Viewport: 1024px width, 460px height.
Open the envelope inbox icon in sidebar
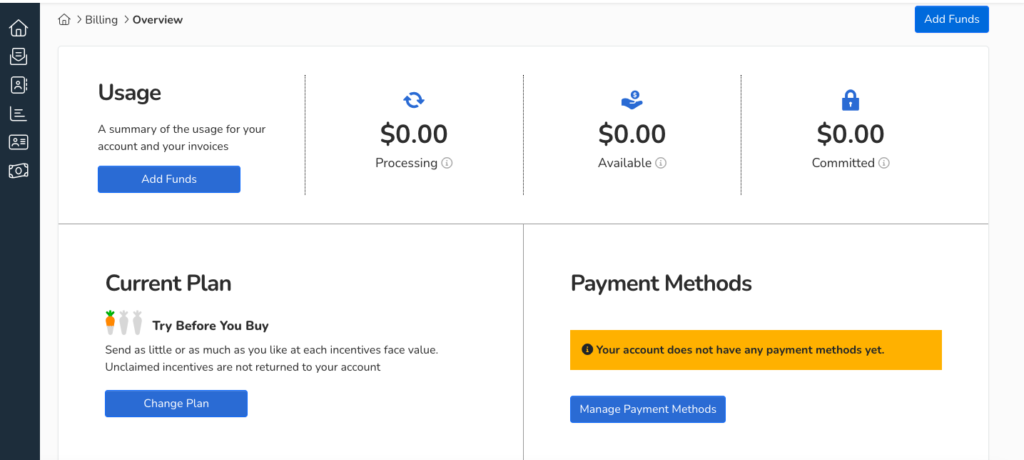18,56
